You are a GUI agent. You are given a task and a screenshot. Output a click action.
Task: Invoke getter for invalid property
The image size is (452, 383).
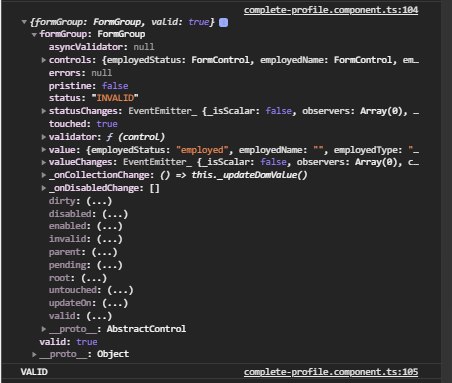coord(110,239)
